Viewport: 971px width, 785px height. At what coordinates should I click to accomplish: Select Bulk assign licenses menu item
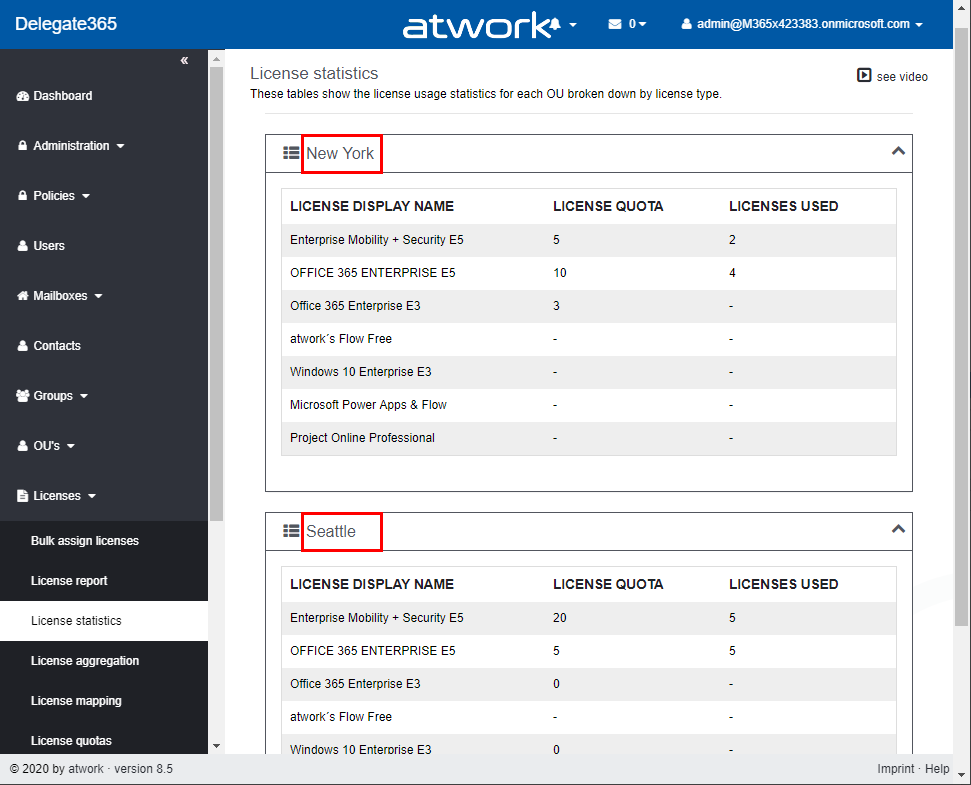(x=85, y=541)
